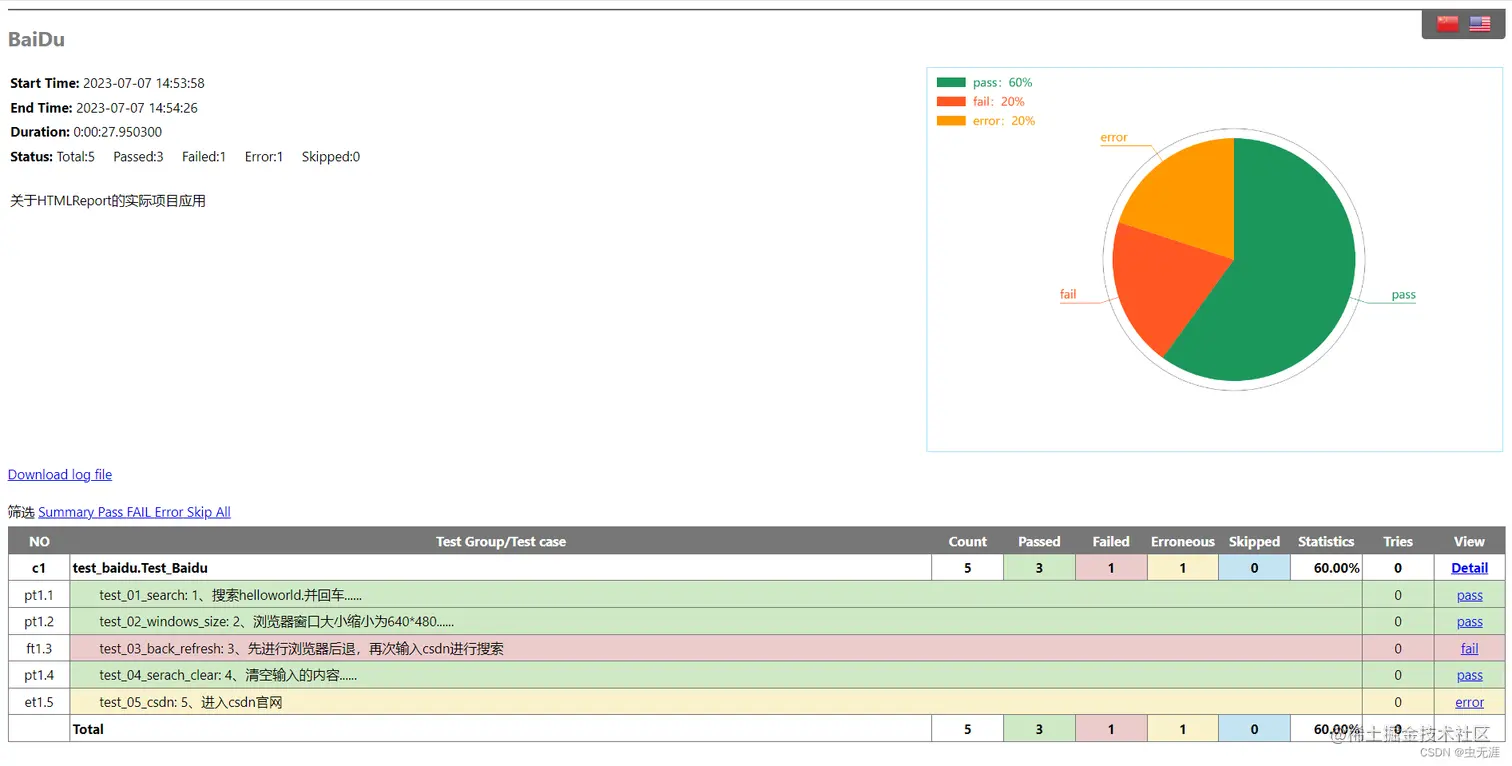Click the pt1.1 row number cell
This screenshot has width=1512, height=766.
pyautogui.click(x=39, y=595)
